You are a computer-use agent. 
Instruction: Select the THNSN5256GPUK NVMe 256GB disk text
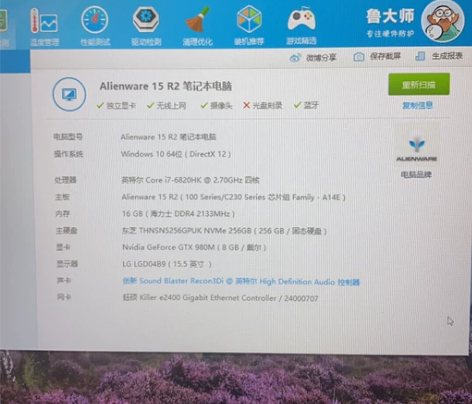click(x=224, y=231)
